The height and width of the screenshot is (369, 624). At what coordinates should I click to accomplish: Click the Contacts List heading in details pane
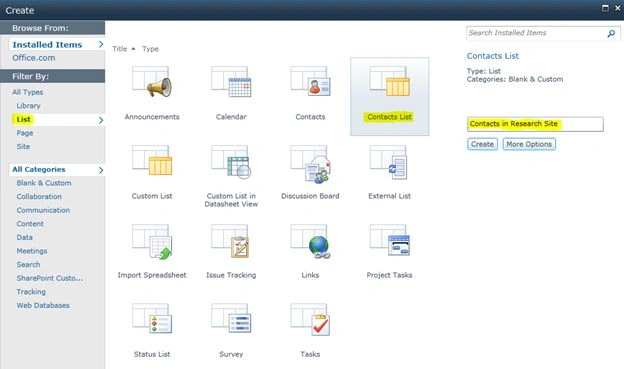tap(493, 56)
